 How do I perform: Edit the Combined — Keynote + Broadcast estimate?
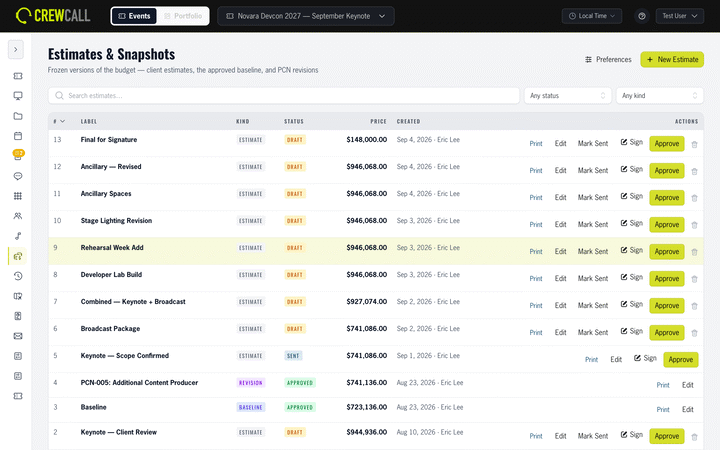560,305
